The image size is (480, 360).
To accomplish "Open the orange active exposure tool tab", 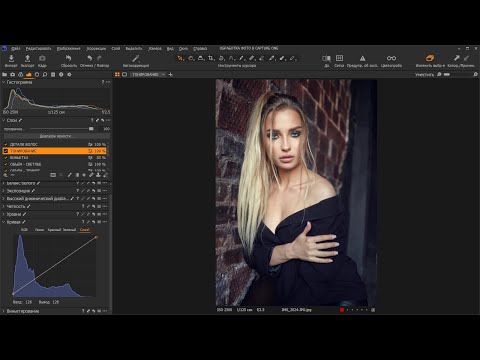I will 29,75.
